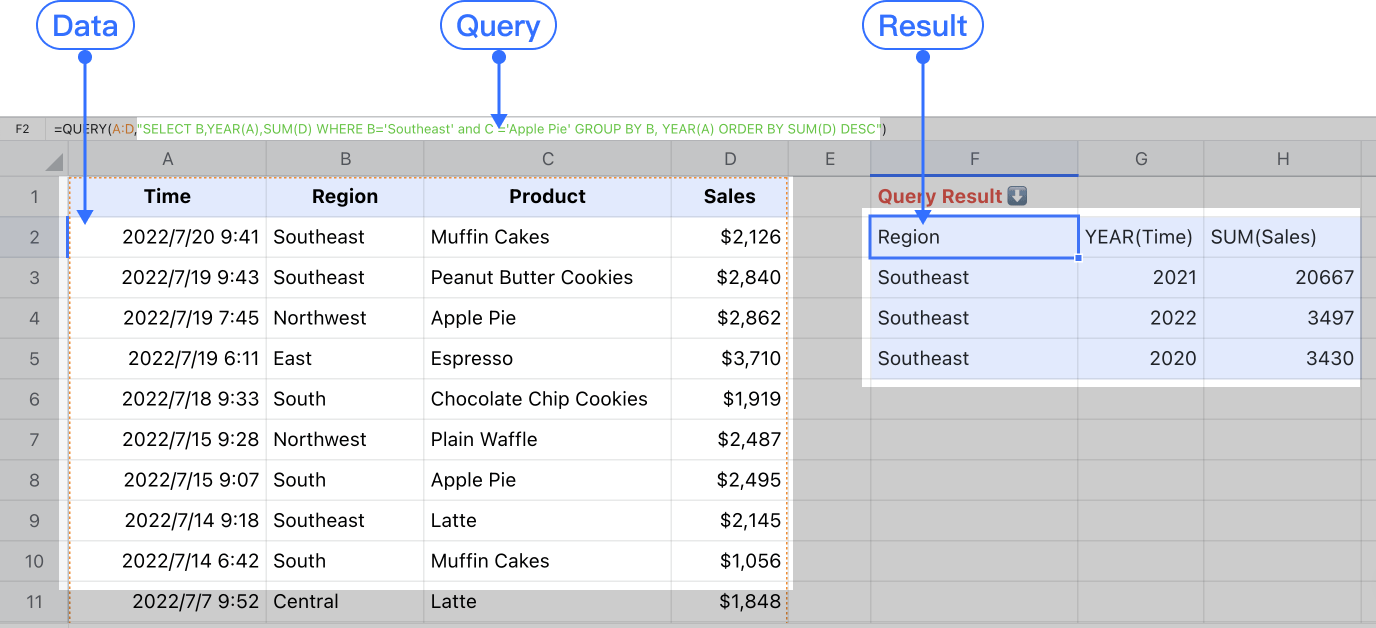Image resolution: width=1376 pixels, height=628 pixels.
Task: Select column H header
Action: click(x=1283, y=159)
